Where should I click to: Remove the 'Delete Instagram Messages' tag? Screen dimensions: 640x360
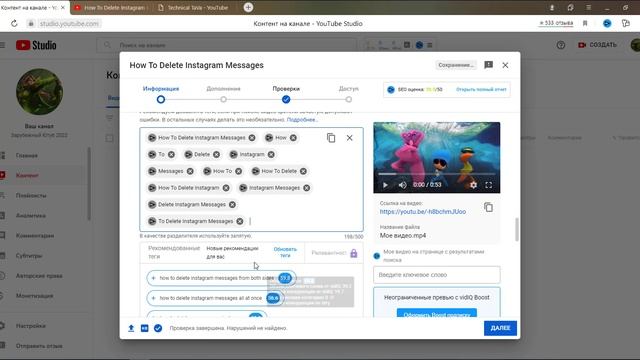pos(232,205)
